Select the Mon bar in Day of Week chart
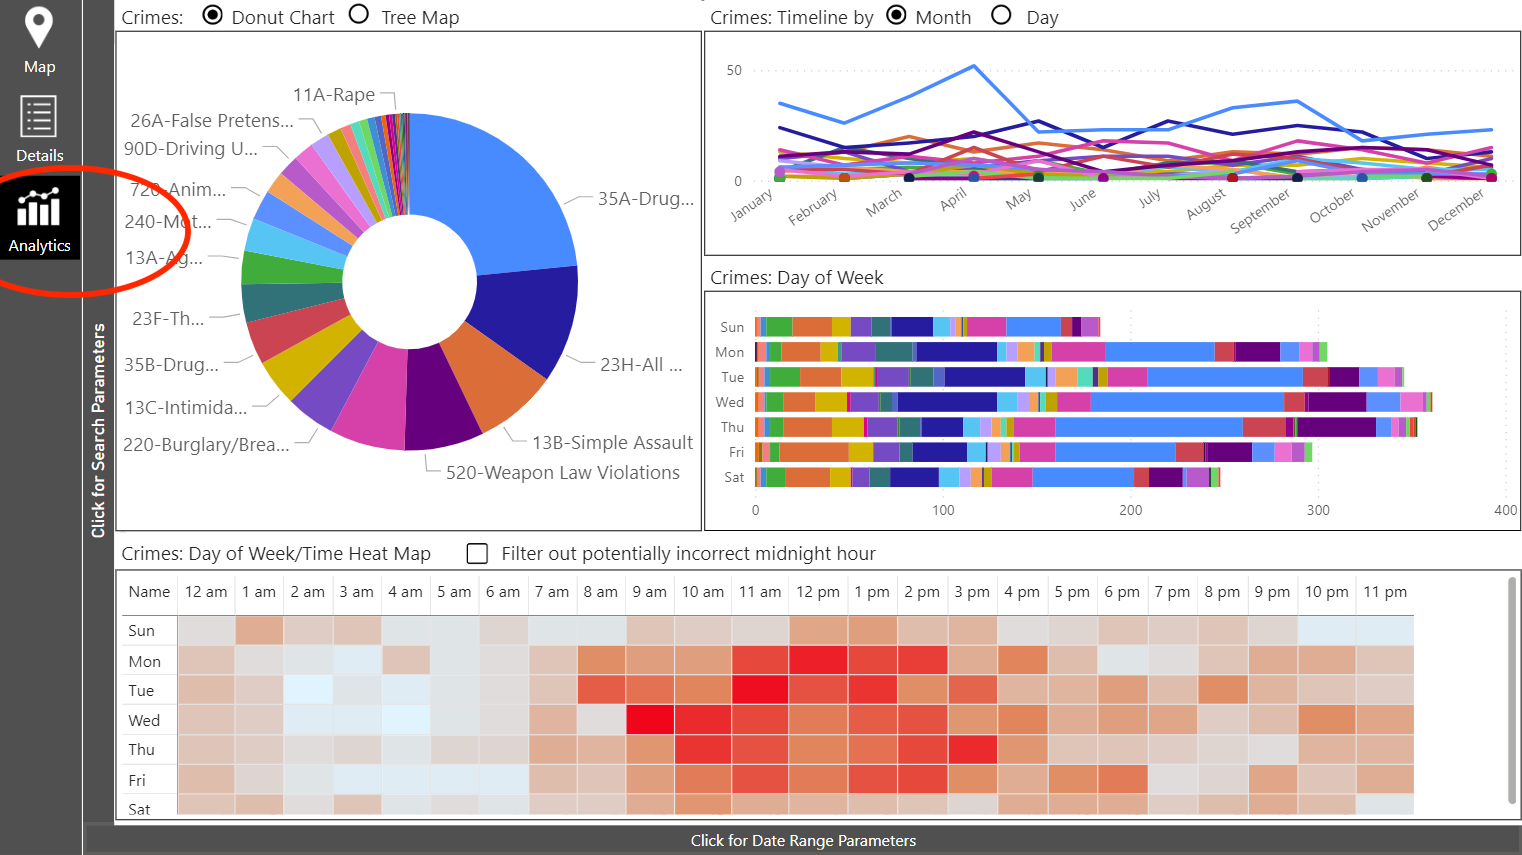Viewport: 1522px width, 855px height. tap(1000, 351)
